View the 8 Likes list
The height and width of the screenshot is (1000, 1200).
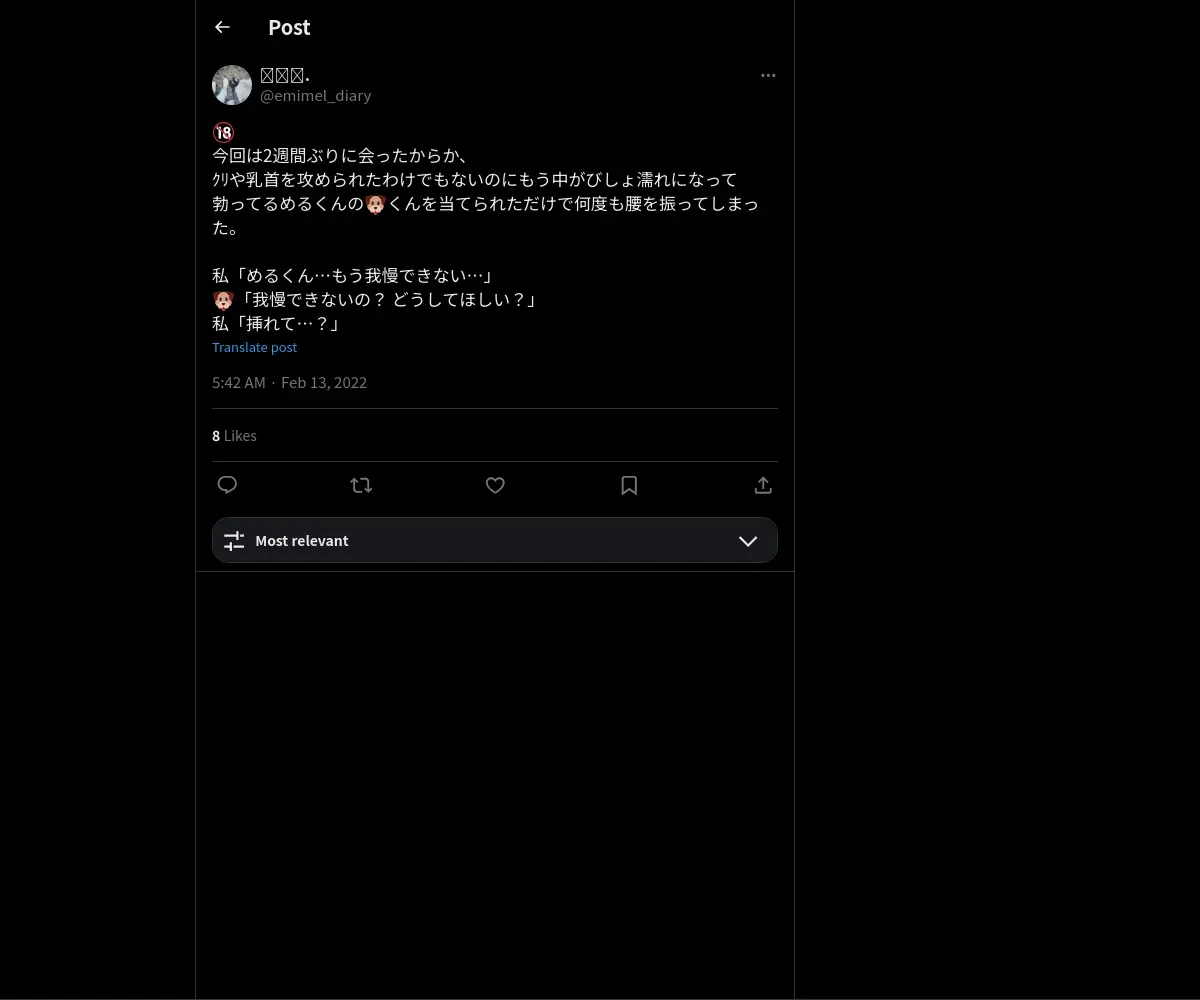coord(234,436)
